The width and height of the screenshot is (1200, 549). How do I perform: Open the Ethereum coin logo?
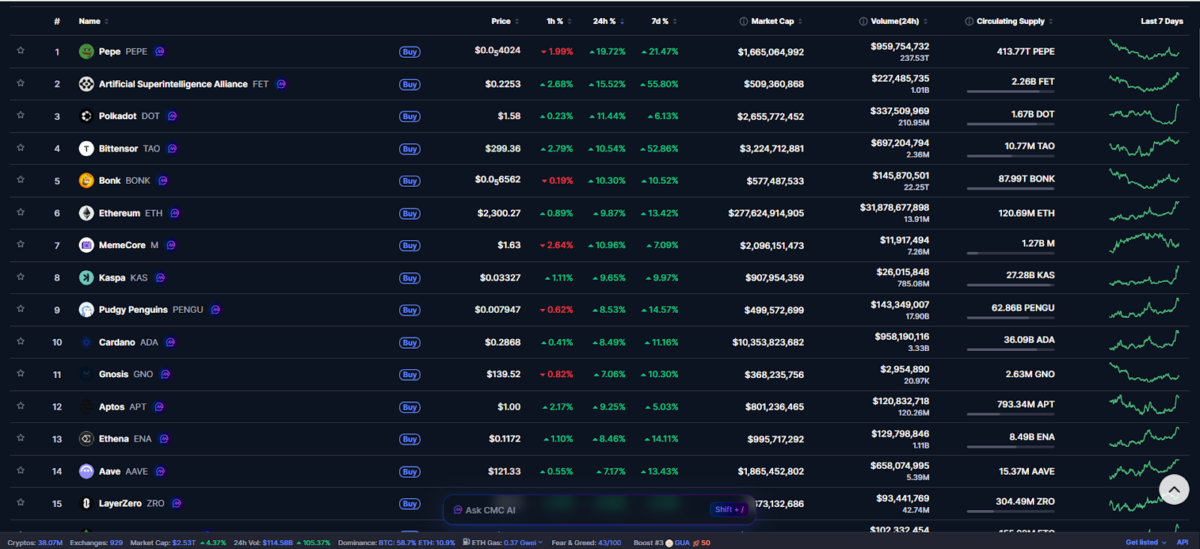86,213
